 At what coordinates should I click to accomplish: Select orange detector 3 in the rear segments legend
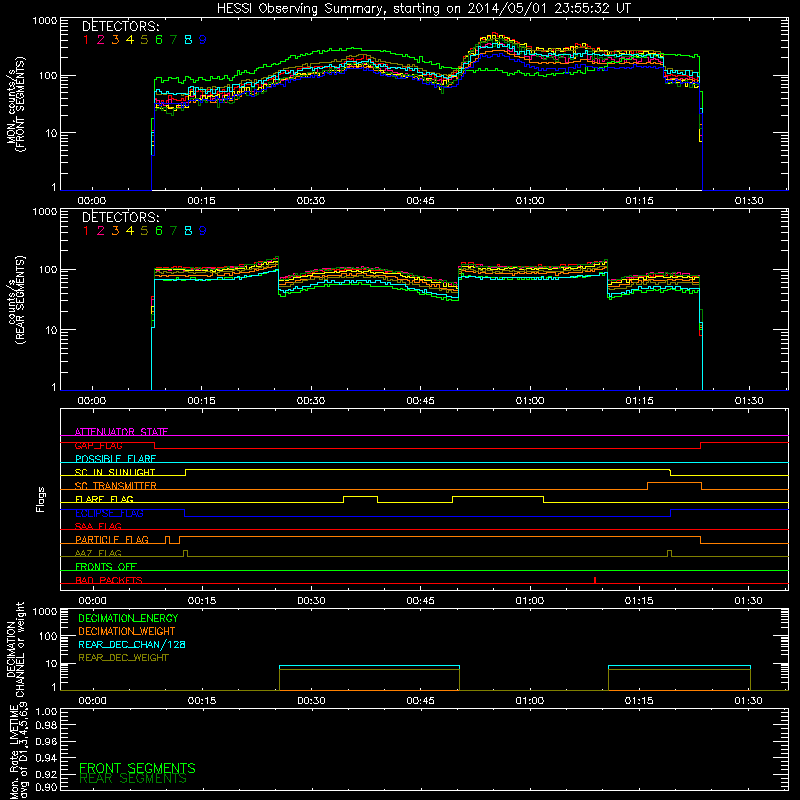pyautogui.click(x=115, y=231)
